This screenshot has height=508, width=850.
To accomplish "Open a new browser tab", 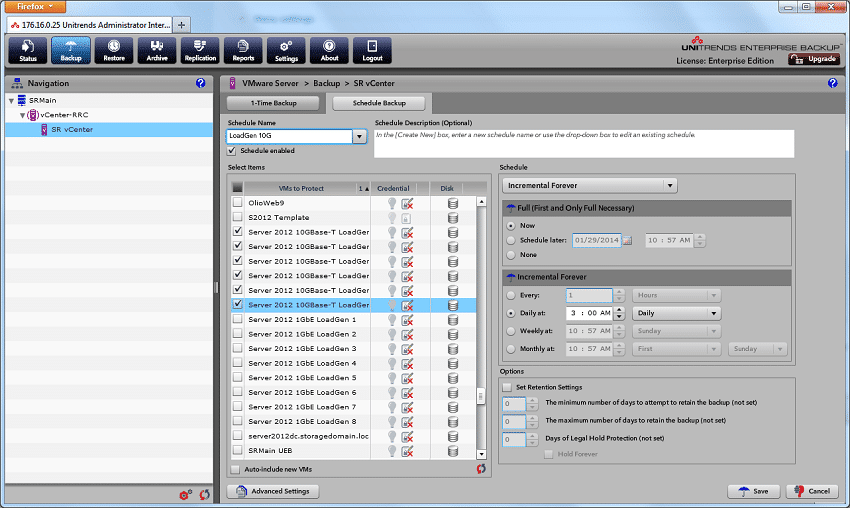I will pyautogui.click(x=182, y=25).
